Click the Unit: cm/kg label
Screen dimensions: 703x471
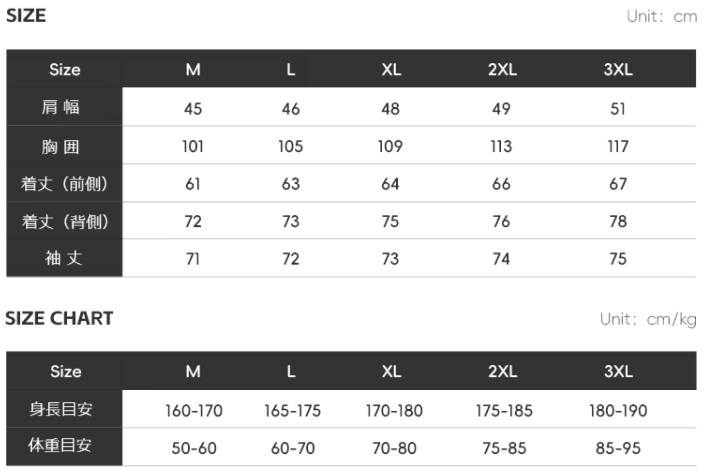pyautogui.click(x=648, y=319)
